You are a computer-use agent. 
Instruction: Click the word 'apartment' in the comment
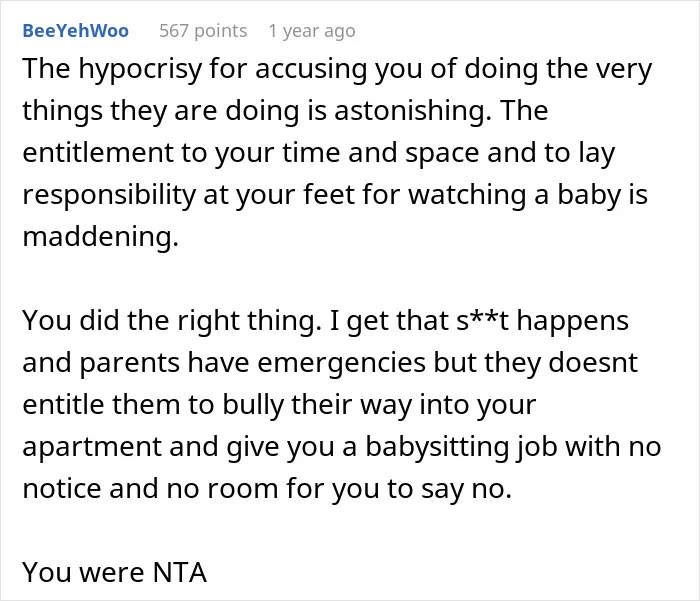click(92, 447)
